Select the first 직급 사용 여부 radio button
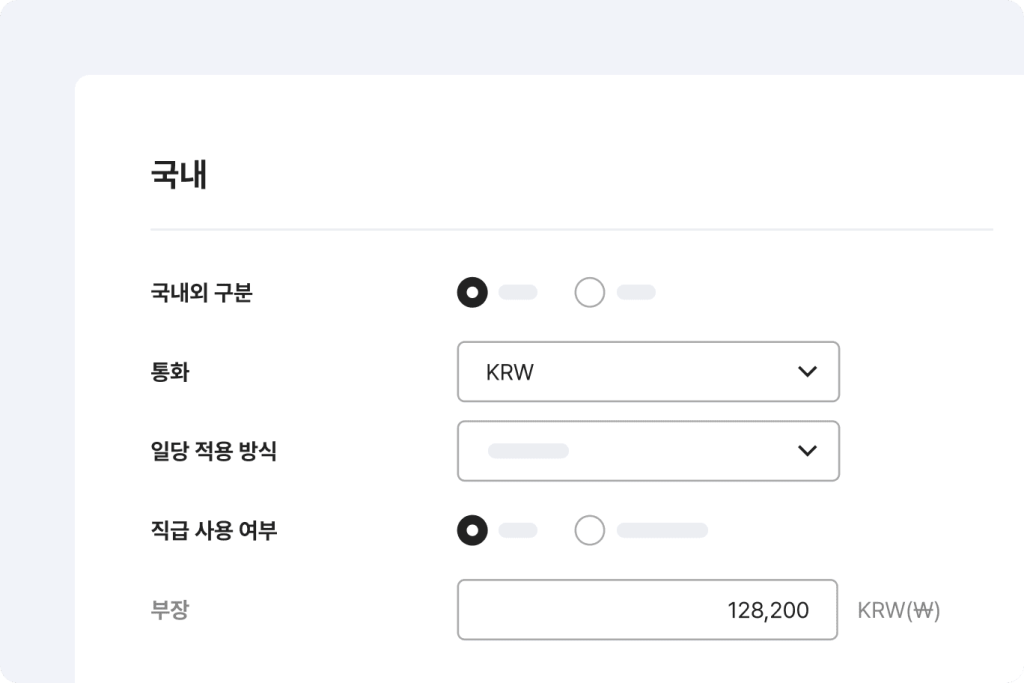This screenshot has width=1024, height=683. (x=472, y=531)
